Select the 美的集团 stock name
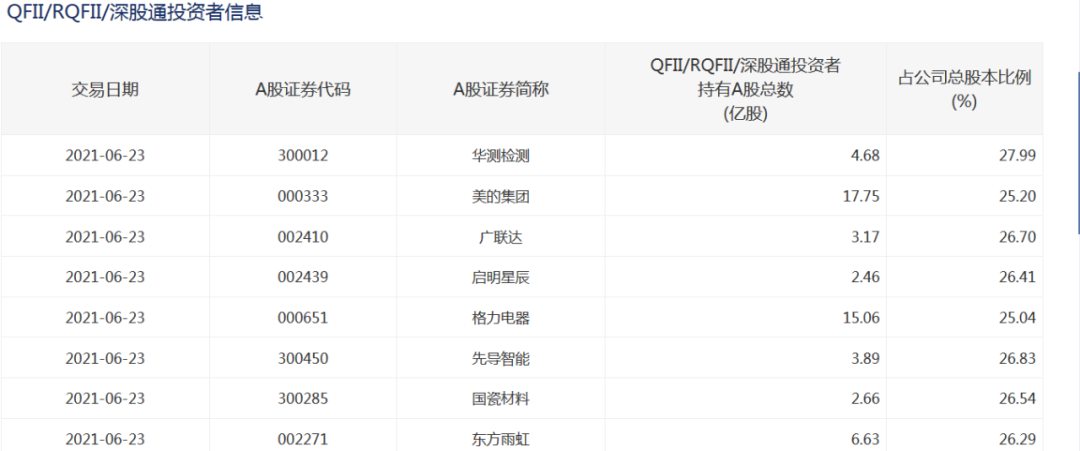The width and height of the screenshot is (1080, 451). (500, 196)
